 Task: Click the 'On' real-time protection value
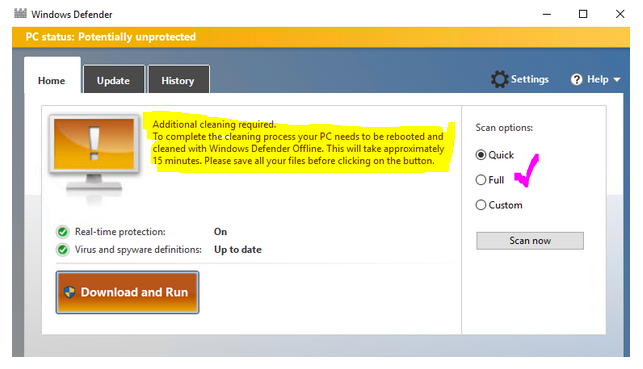[220, 232]
